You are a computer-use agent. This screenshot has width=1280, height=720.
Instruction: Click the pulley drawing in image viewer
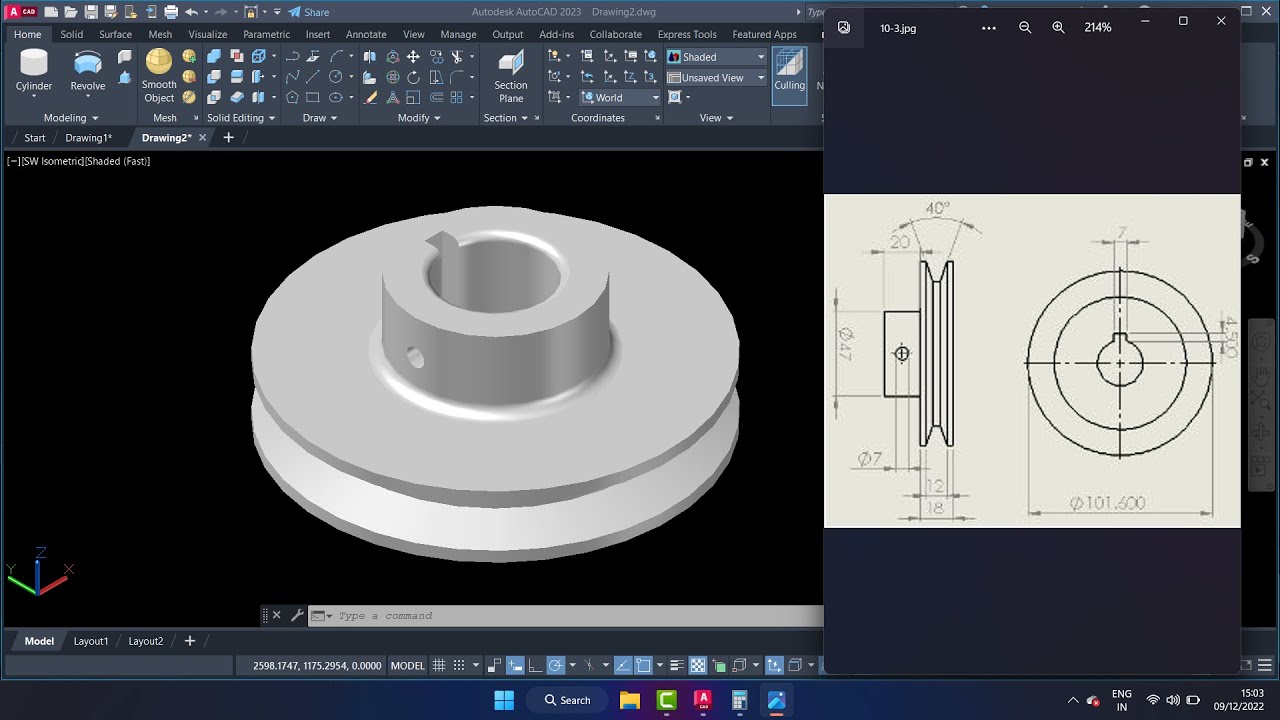point(1032,360)
